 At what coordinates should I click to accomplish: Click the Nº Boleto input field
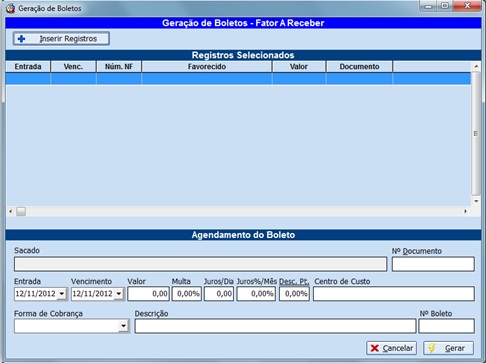(446, 326)
